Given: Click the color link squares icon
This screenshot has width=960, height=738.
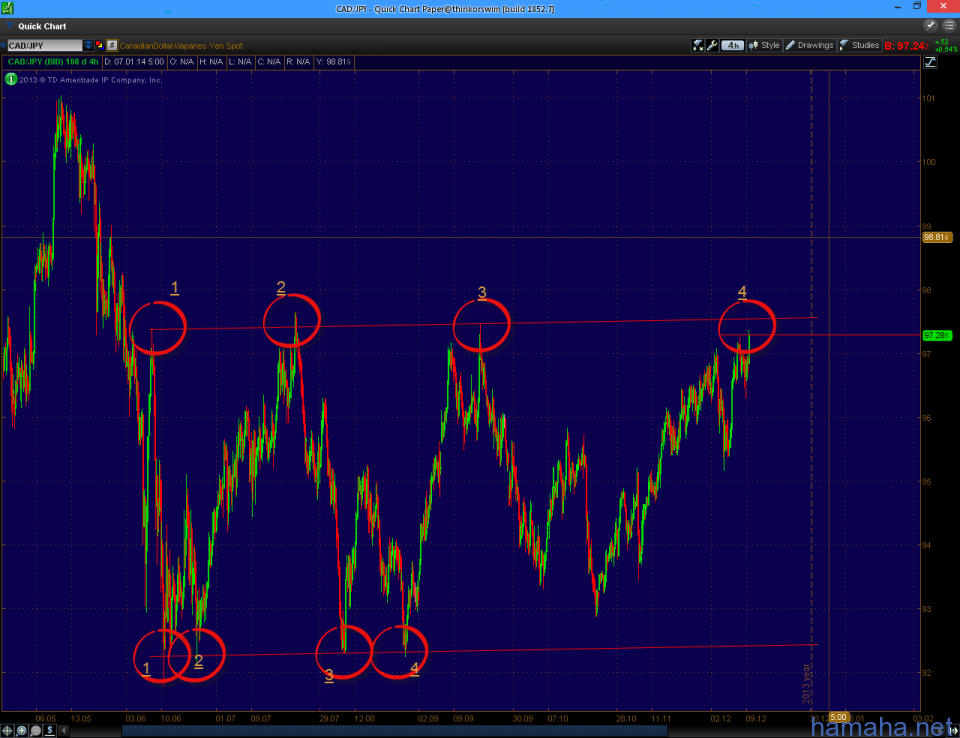Looking at the screenshot, I should click(x=99, y=45).
